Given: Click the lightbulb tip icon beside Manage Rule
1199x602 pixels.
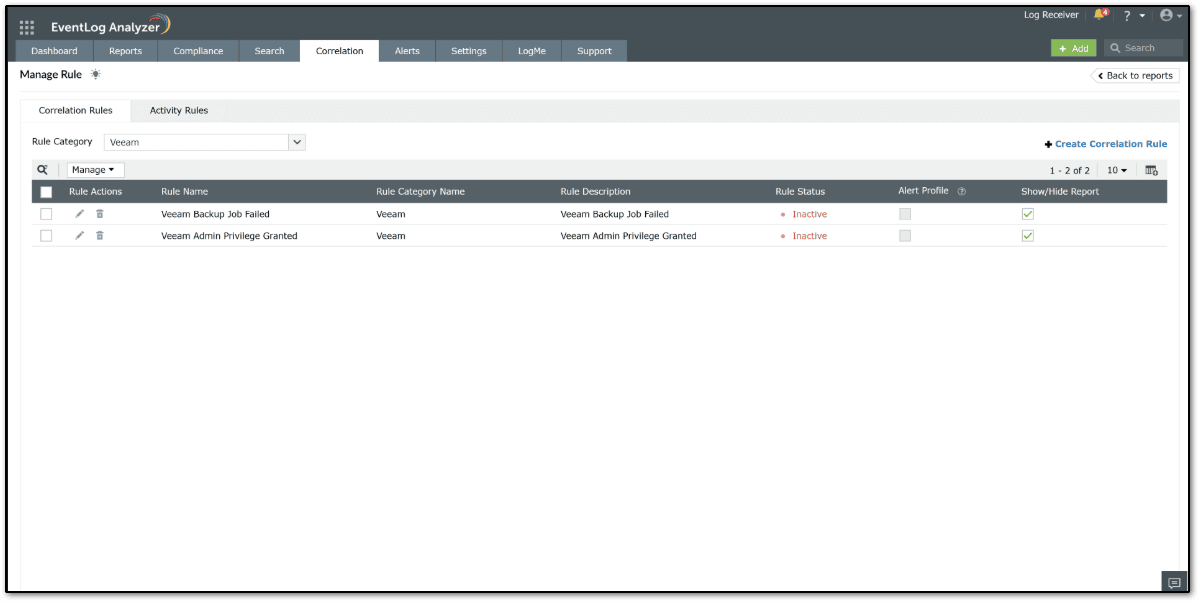Looking at the screenshot, I should (x=95, y=74).
